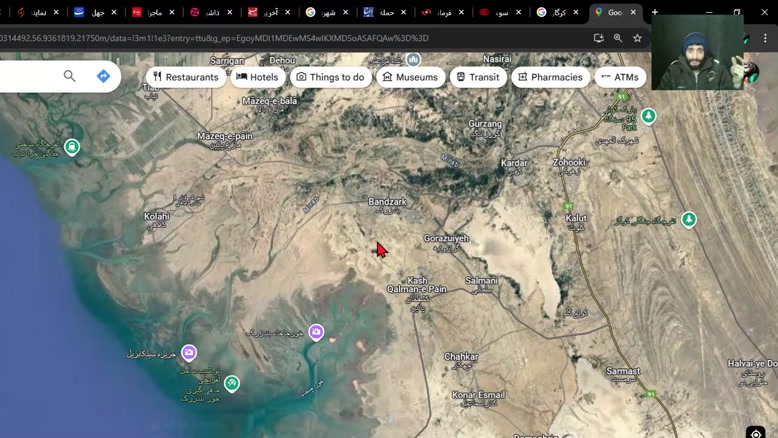The height and width of the screenshot is (438, 778).
Task: Click the Salmani place label
Action: 481,280
